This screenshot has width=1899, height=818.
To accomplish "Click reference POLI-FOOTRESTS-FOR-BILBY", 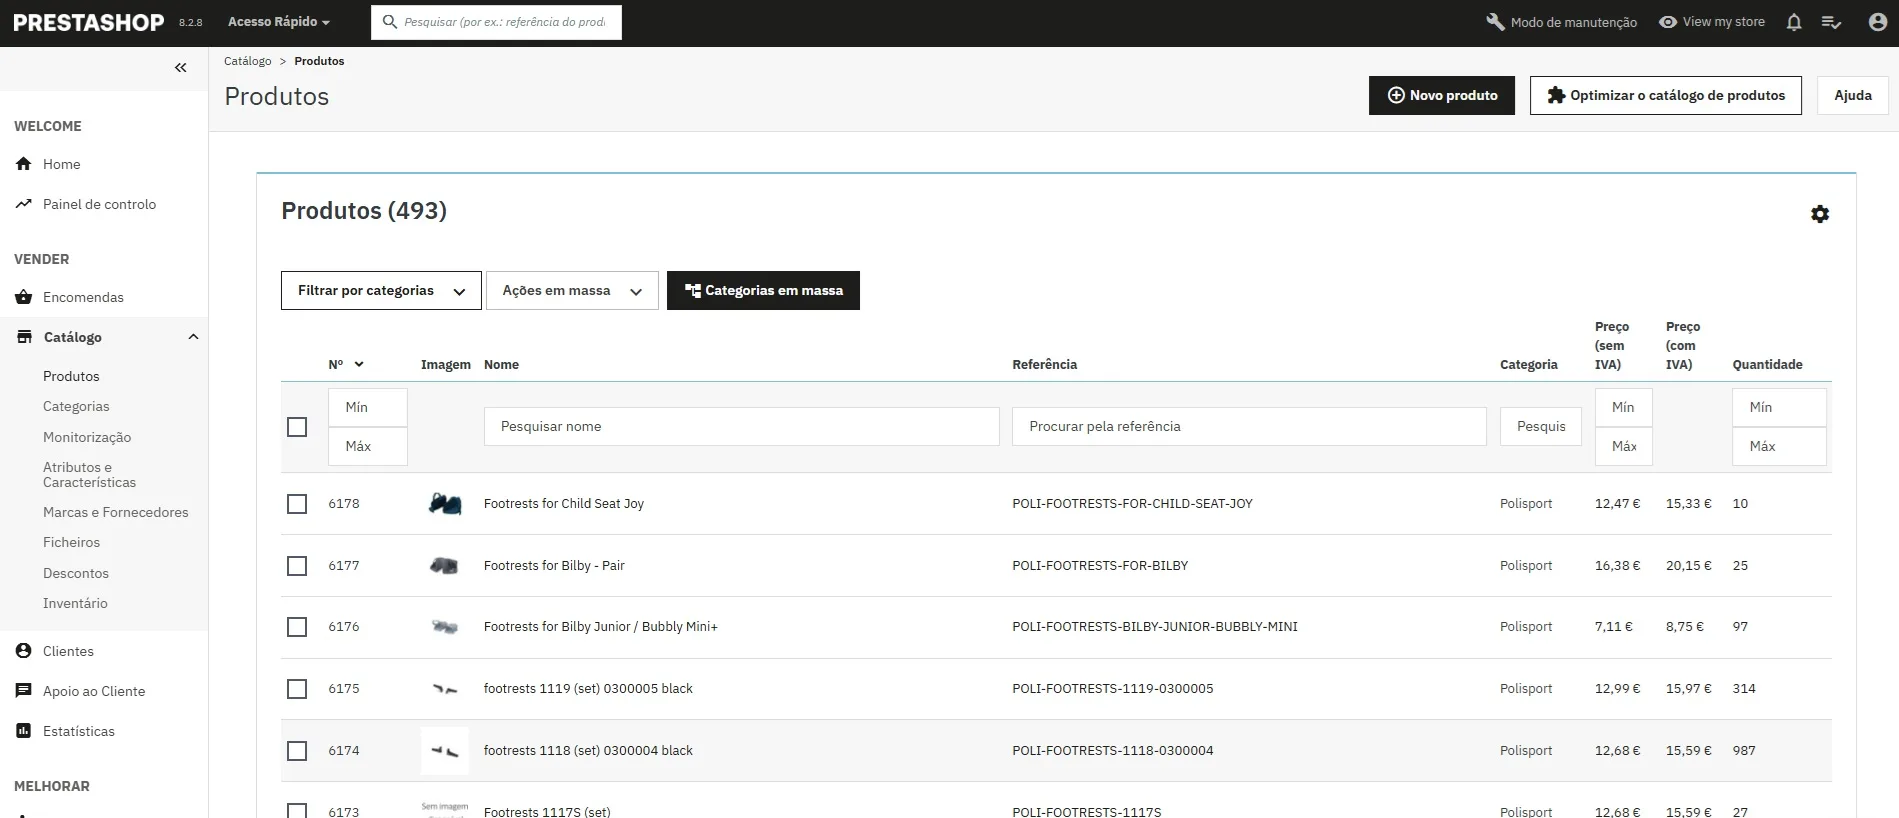I will pos(1100,566).
